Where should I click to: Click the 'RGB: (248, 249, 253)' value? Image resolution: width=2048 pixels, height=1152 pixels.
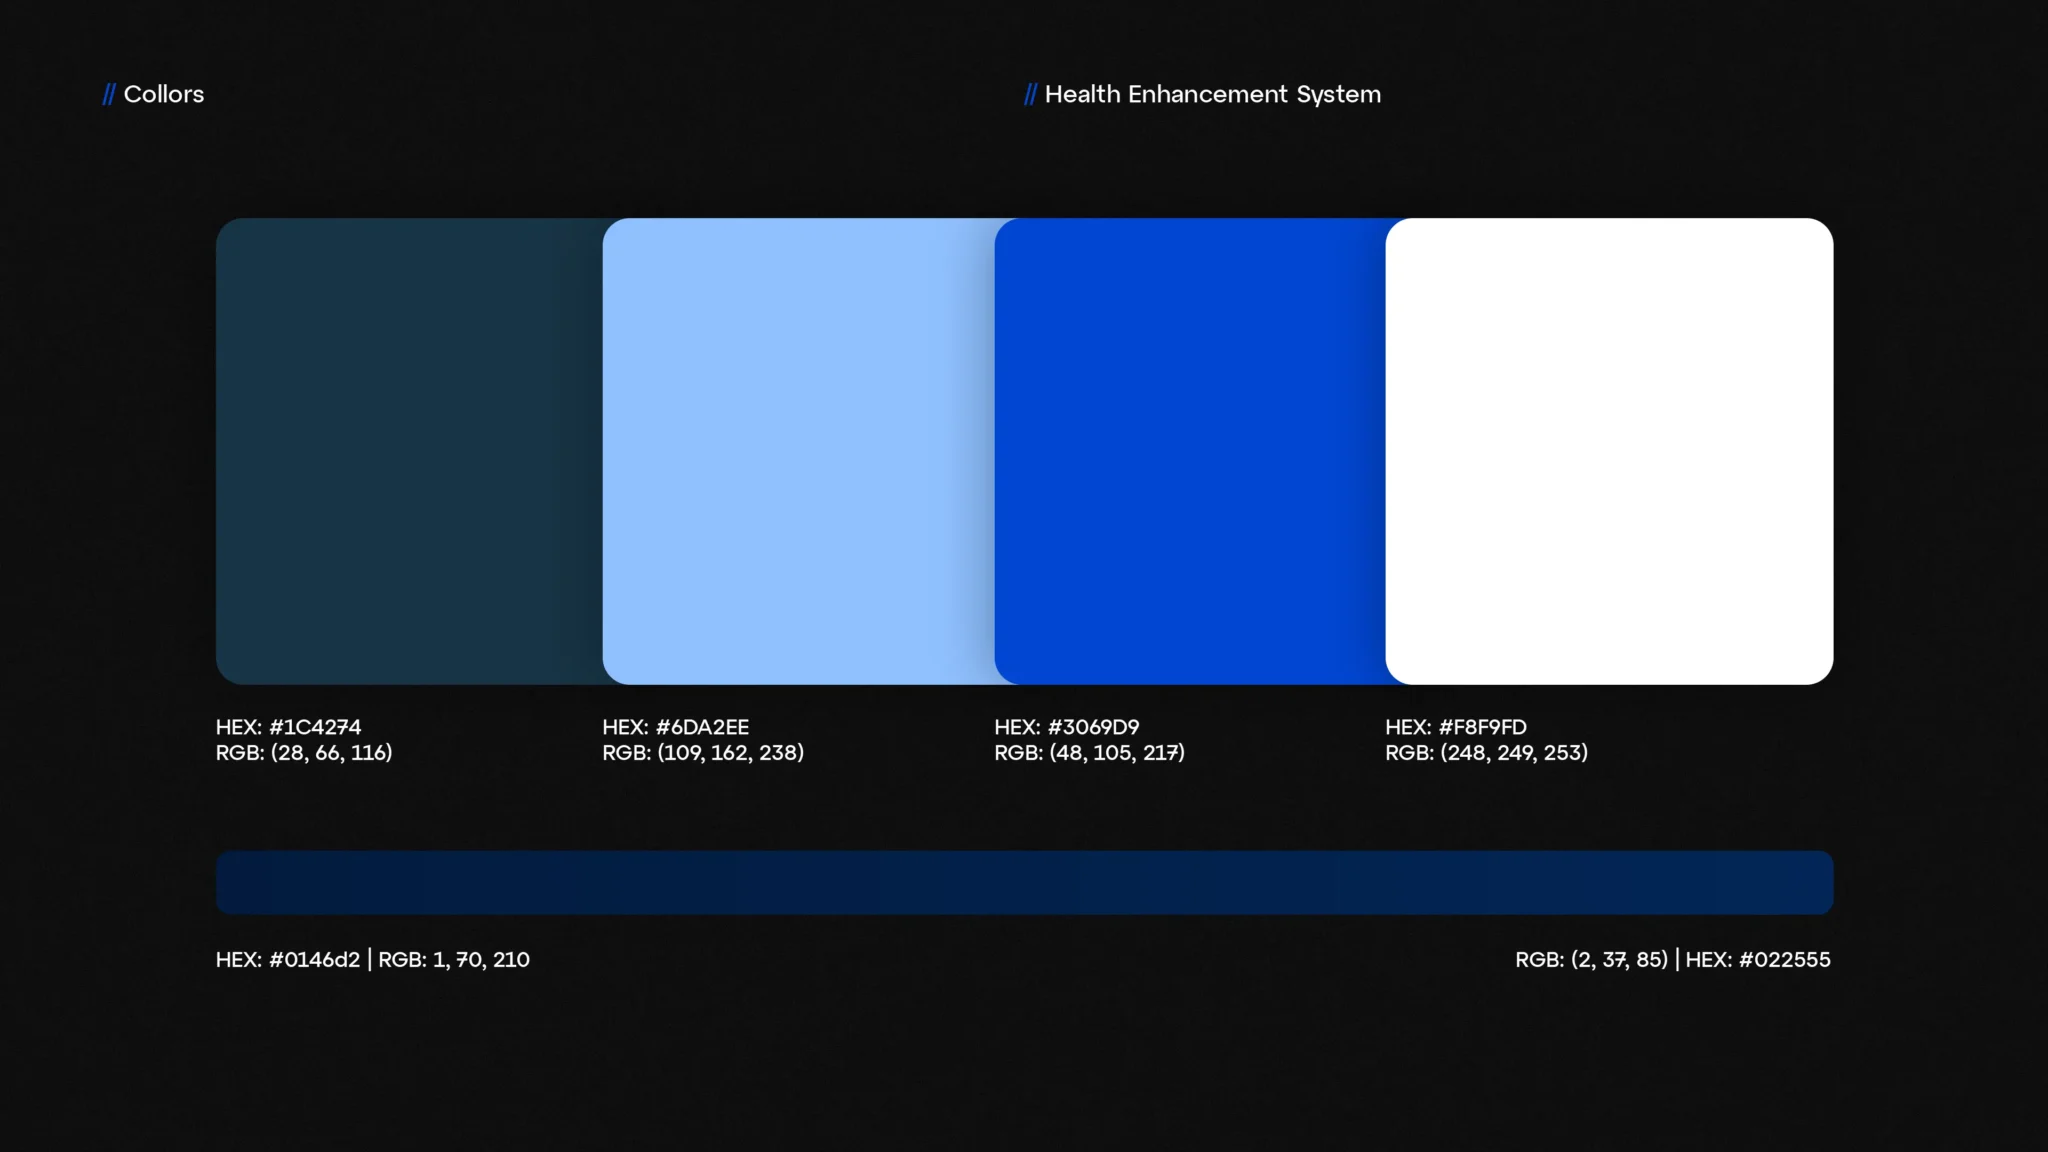click(1486, 753)
